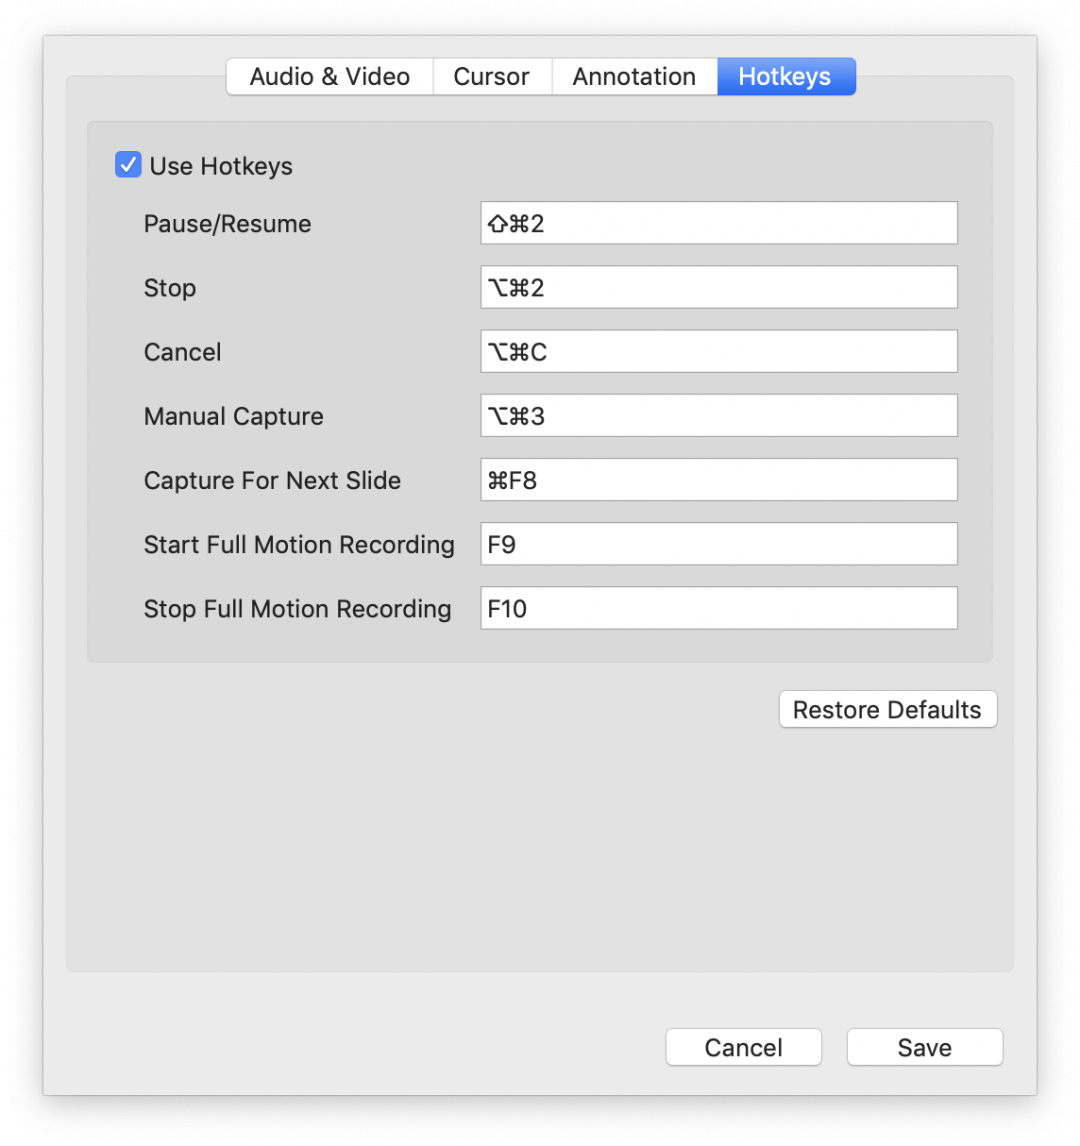This screenshot has width=1080, height=1146.
Task: Switch to the Audio & Video tab
Action: click(330, 76)
